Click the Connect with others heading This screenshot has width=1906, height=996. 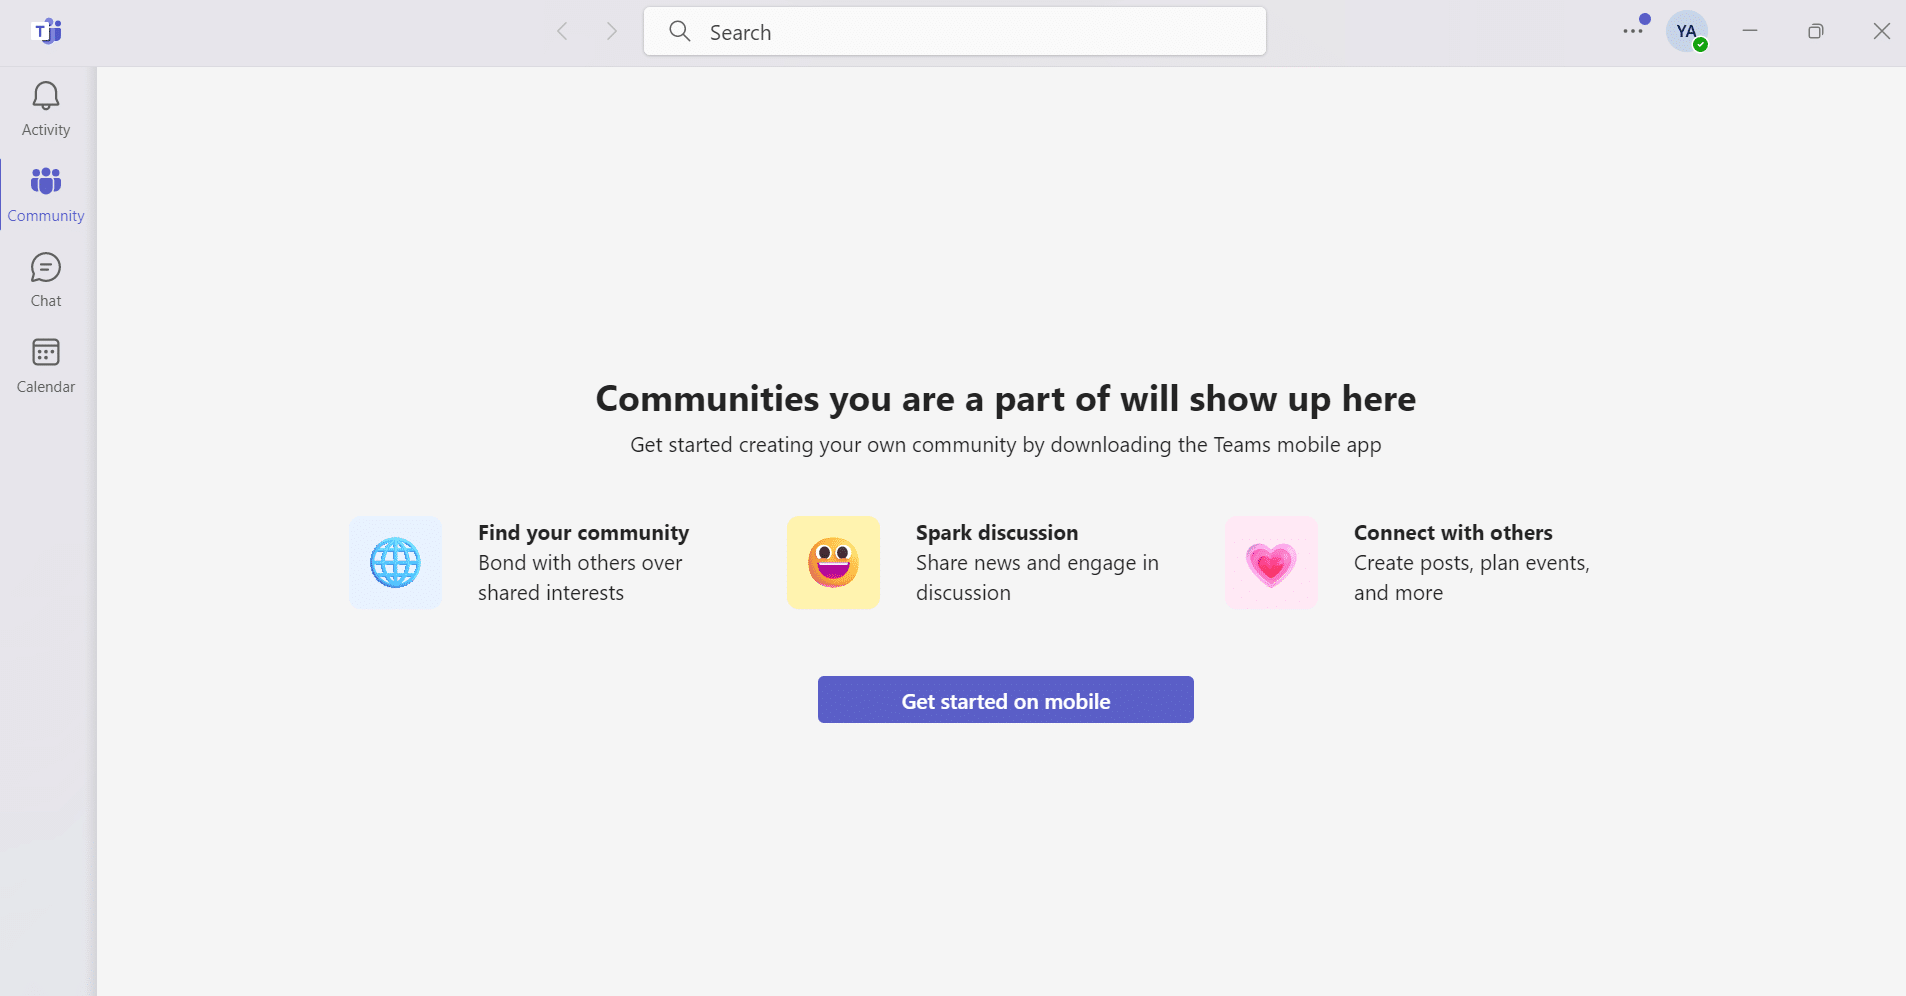coord(1453,533)
